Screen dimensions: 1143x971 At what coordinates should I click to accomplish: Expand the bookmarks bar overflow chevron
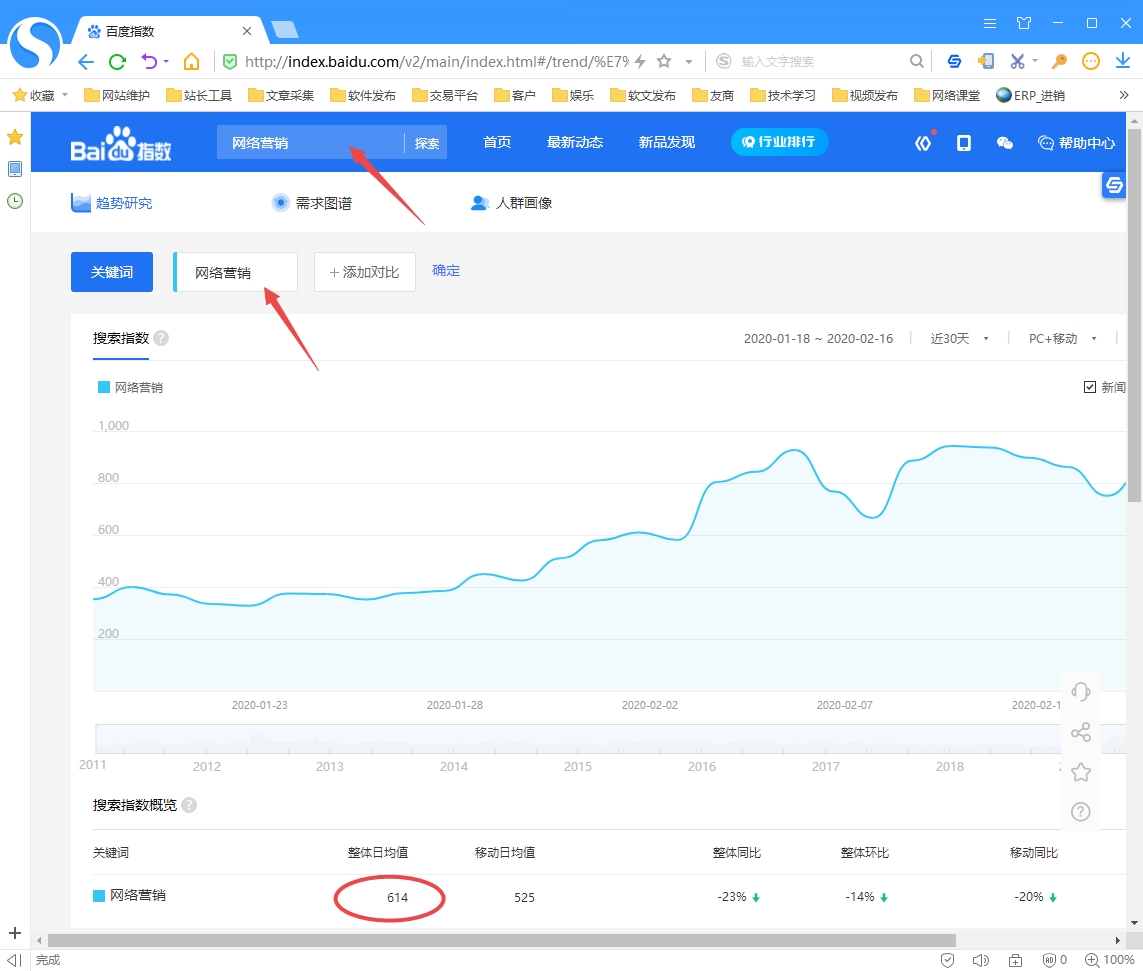click(x=1123, y=96)
